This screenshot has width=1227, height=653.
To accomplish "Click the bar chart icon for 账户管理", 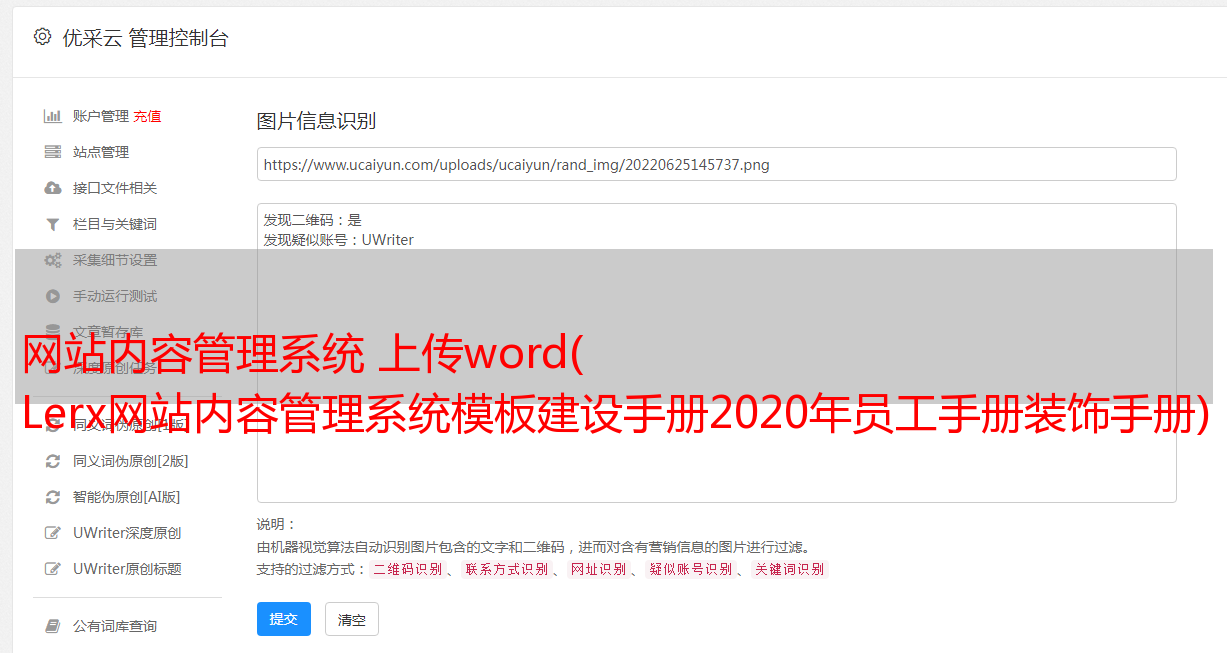I will (53, 116).
